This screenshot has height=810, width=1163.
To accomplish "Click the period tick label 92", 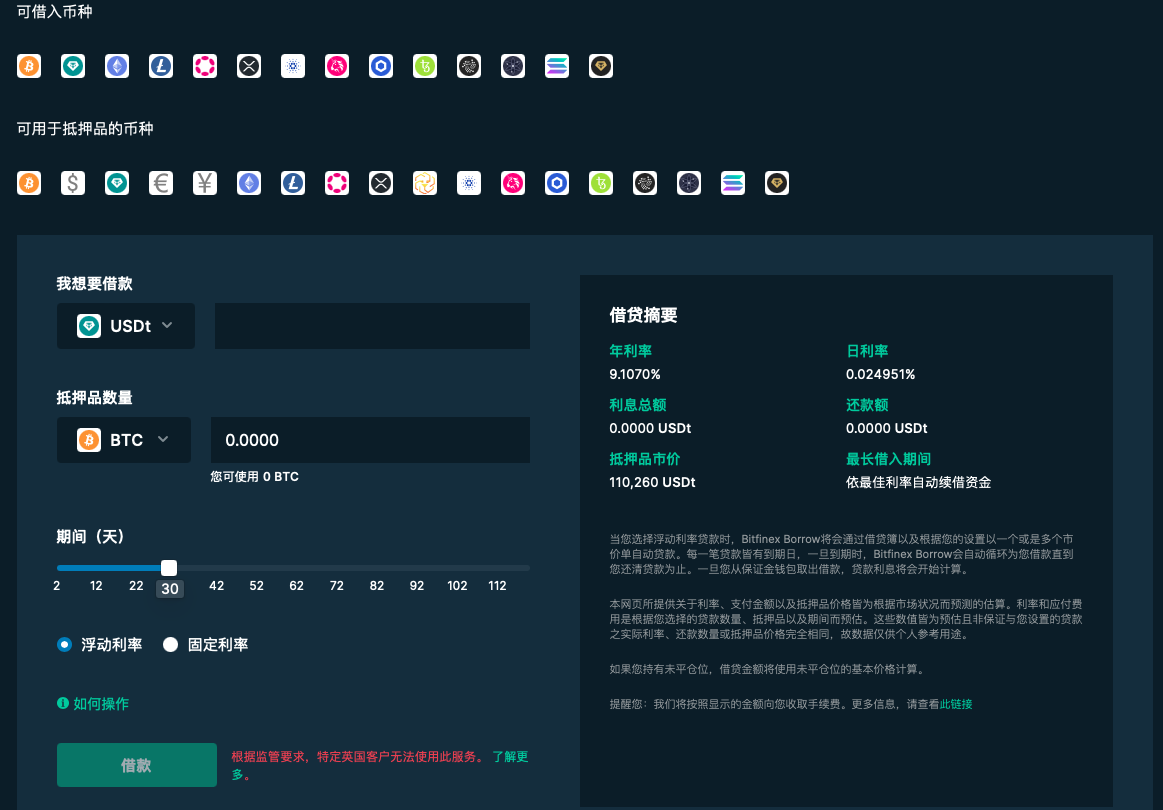I will 417,586.
